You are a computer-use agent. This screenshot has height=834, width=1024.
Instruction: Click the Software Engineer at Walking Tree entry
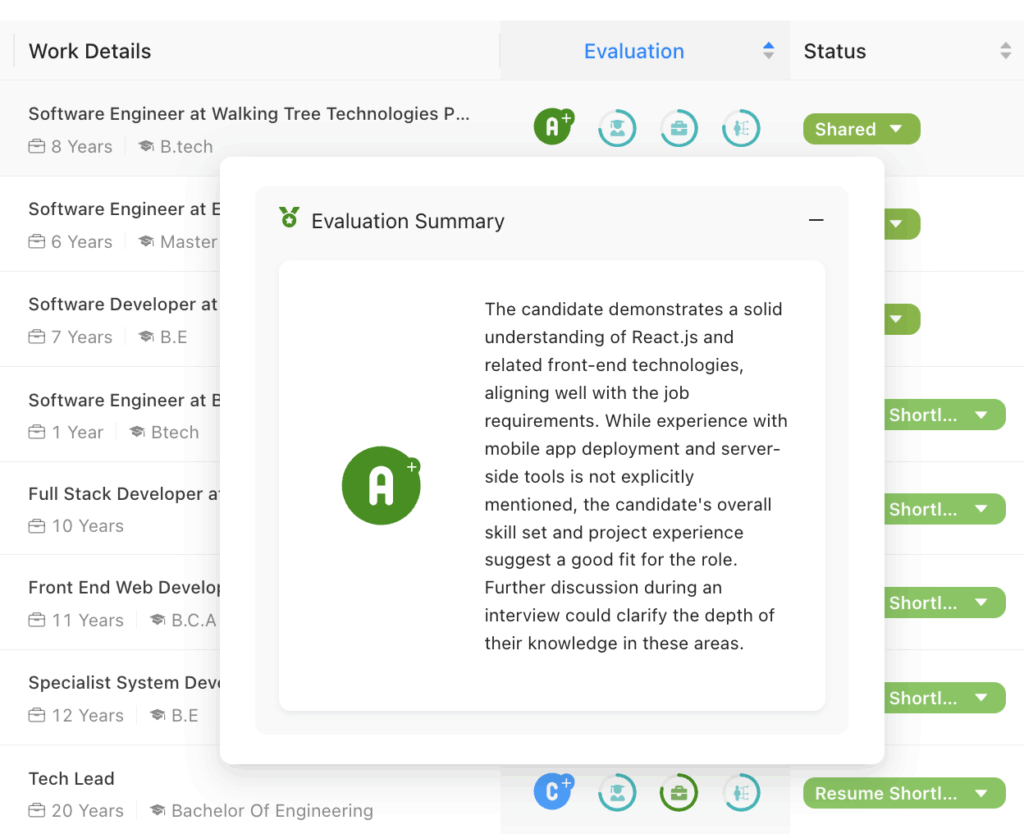250,113
